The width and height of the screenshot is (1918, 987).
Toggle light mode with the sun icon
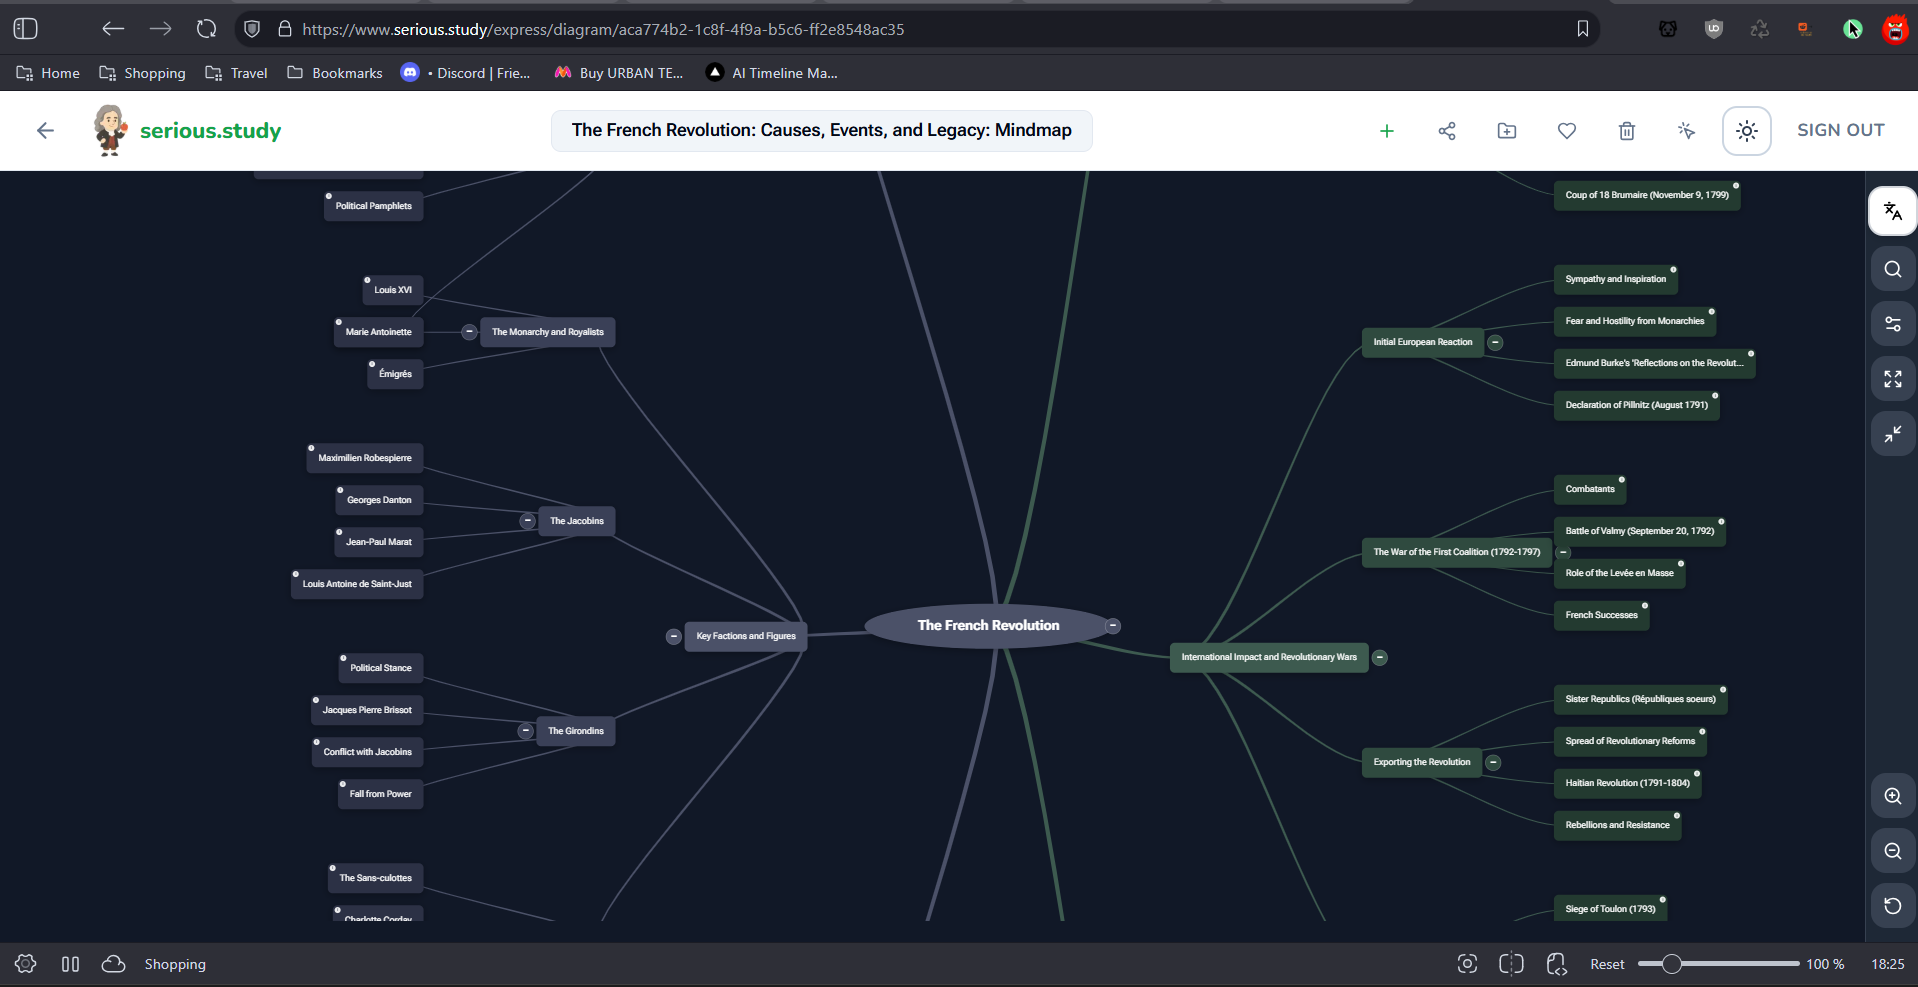(x=1746, y=131)
